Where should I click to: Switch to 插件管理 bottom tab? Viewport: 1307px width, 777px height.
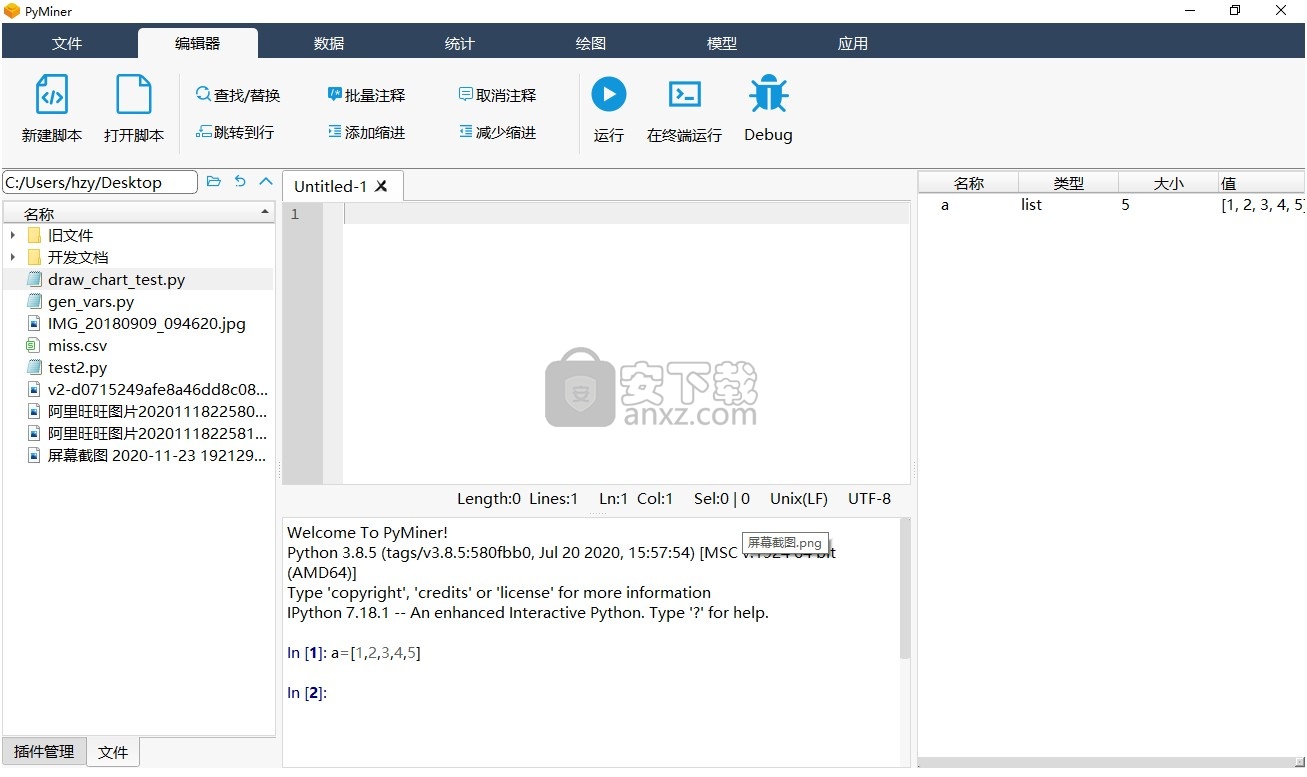[x=44, y=751]
